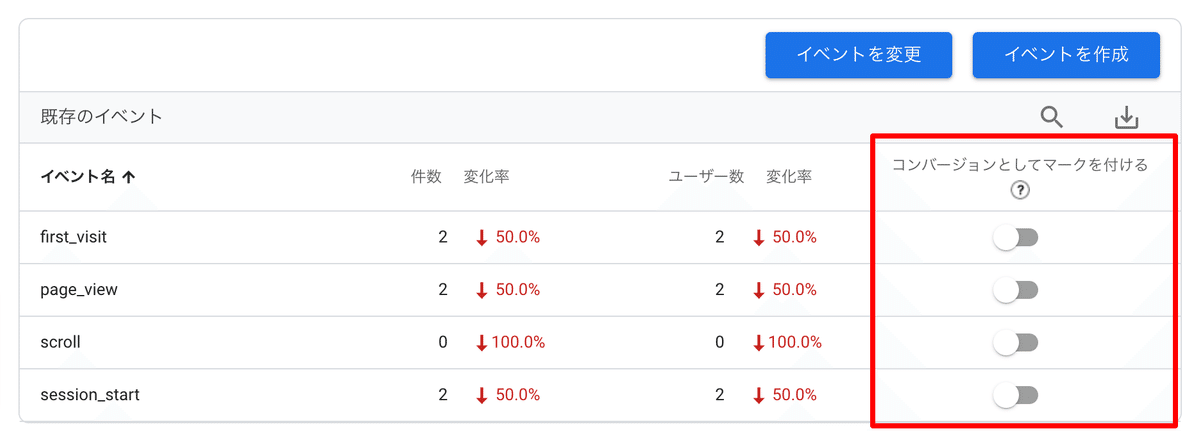This screenshot has width=1200, height=431.
Task: Click the コンバージョンとしてマークを付ける header
Action: tap(1020, 165)
